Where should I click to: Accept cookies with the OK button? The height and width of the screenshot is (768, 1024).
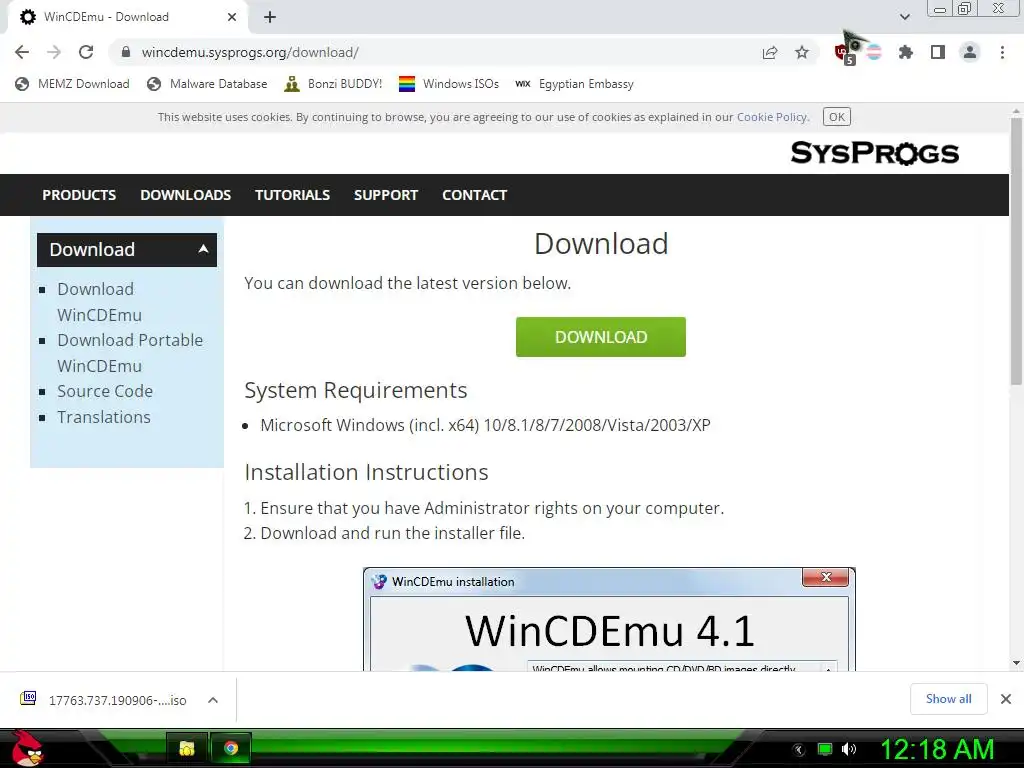[x=837, y=117]
